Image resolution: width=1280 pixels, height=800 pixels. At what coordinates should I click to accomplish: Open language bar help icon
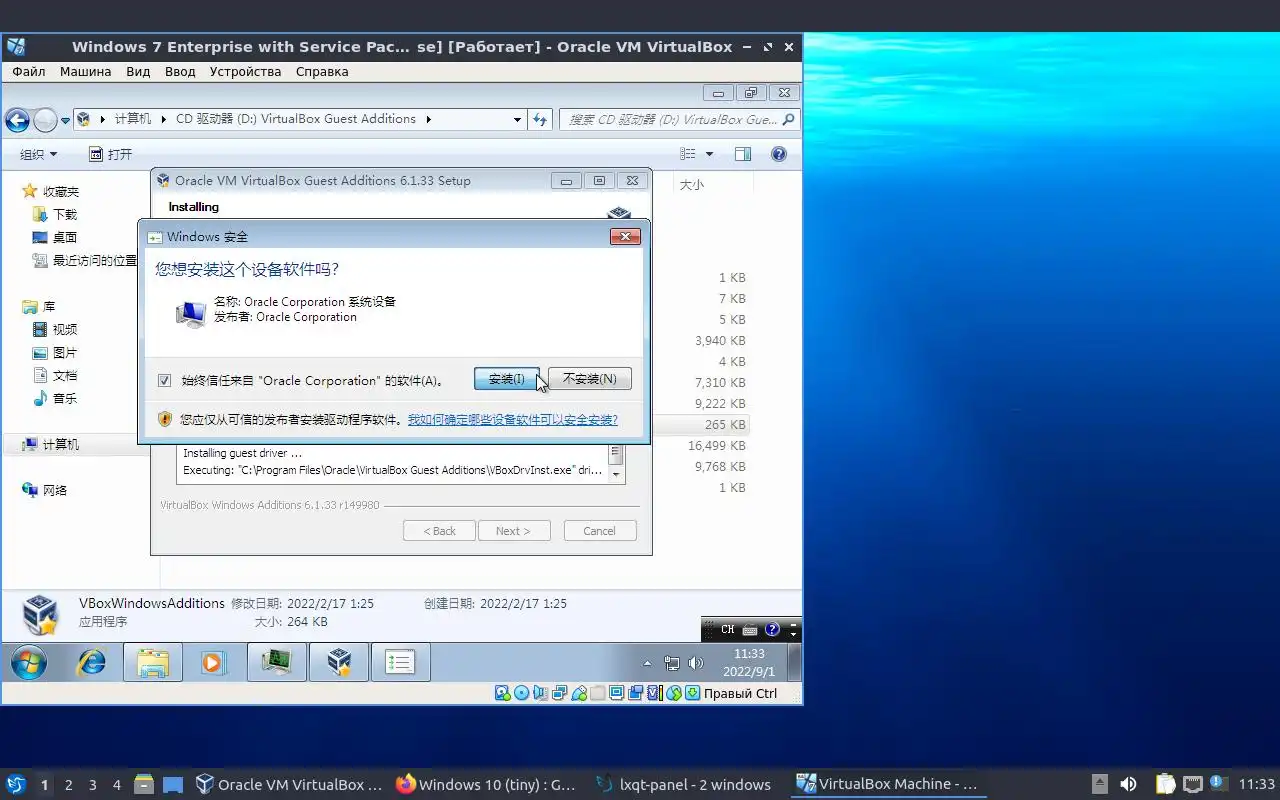click(772, 629)
